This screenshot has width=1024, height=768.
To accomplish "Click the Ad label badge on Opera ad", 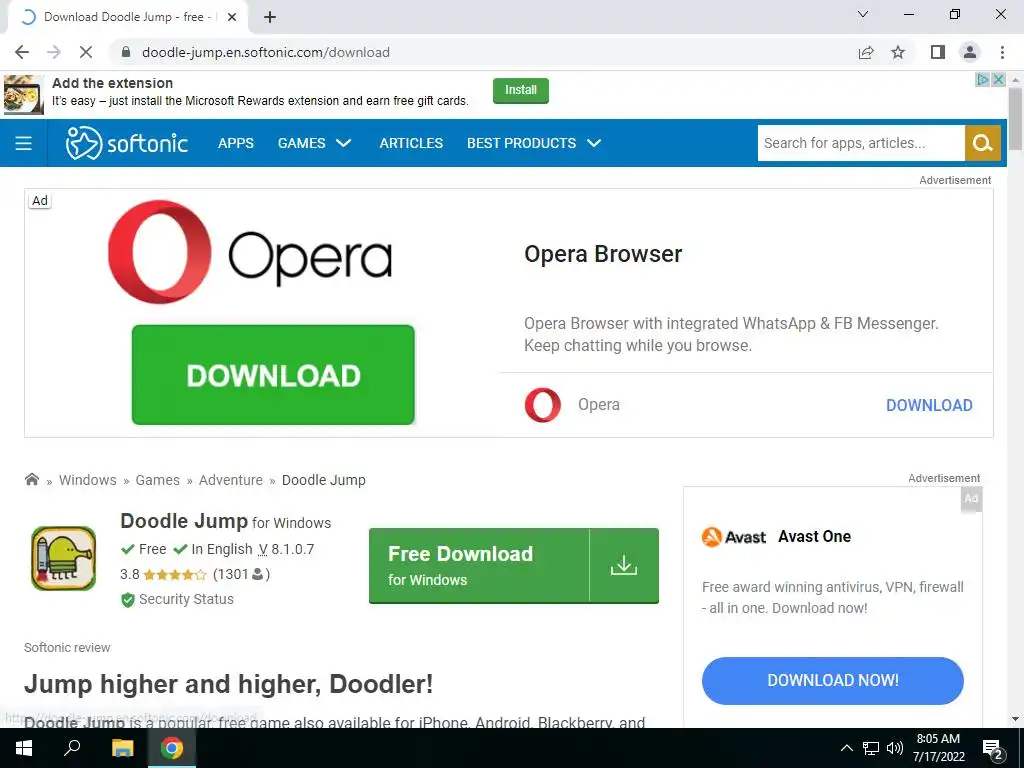I will (x=40, y=200).
